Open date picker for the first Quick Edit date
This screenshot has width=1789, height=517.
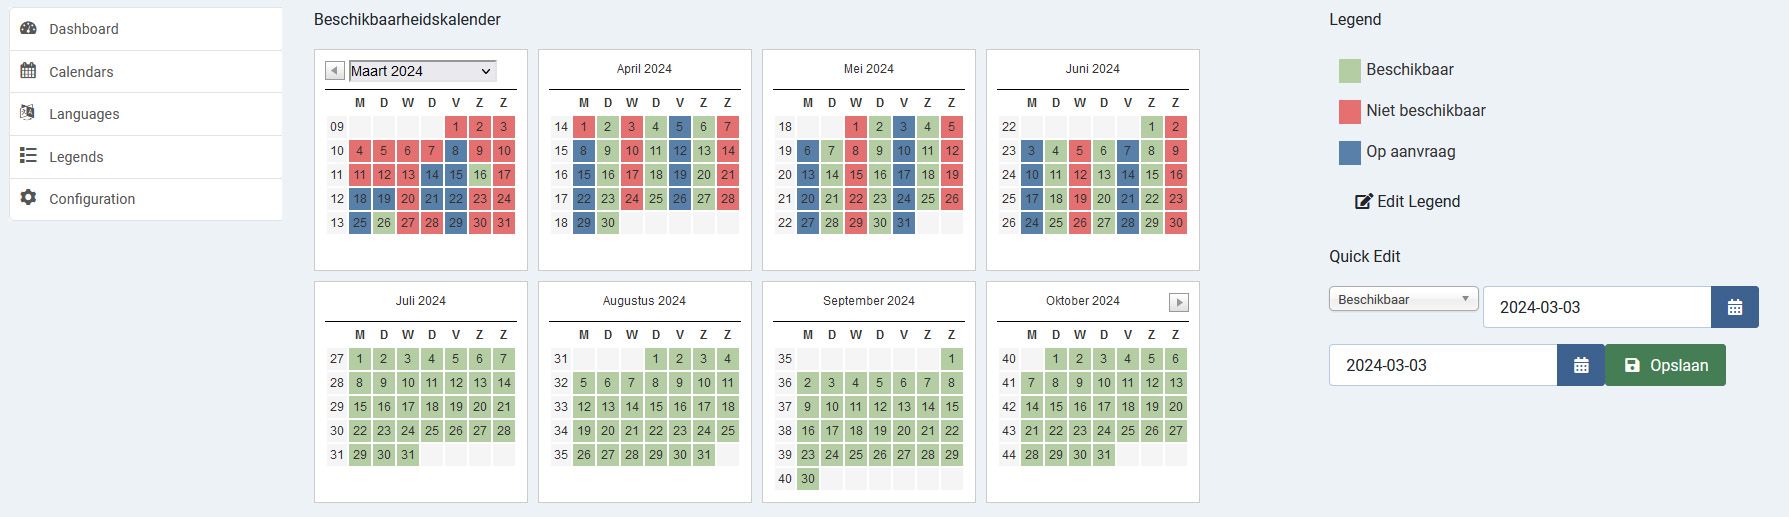pos(1735,307)
